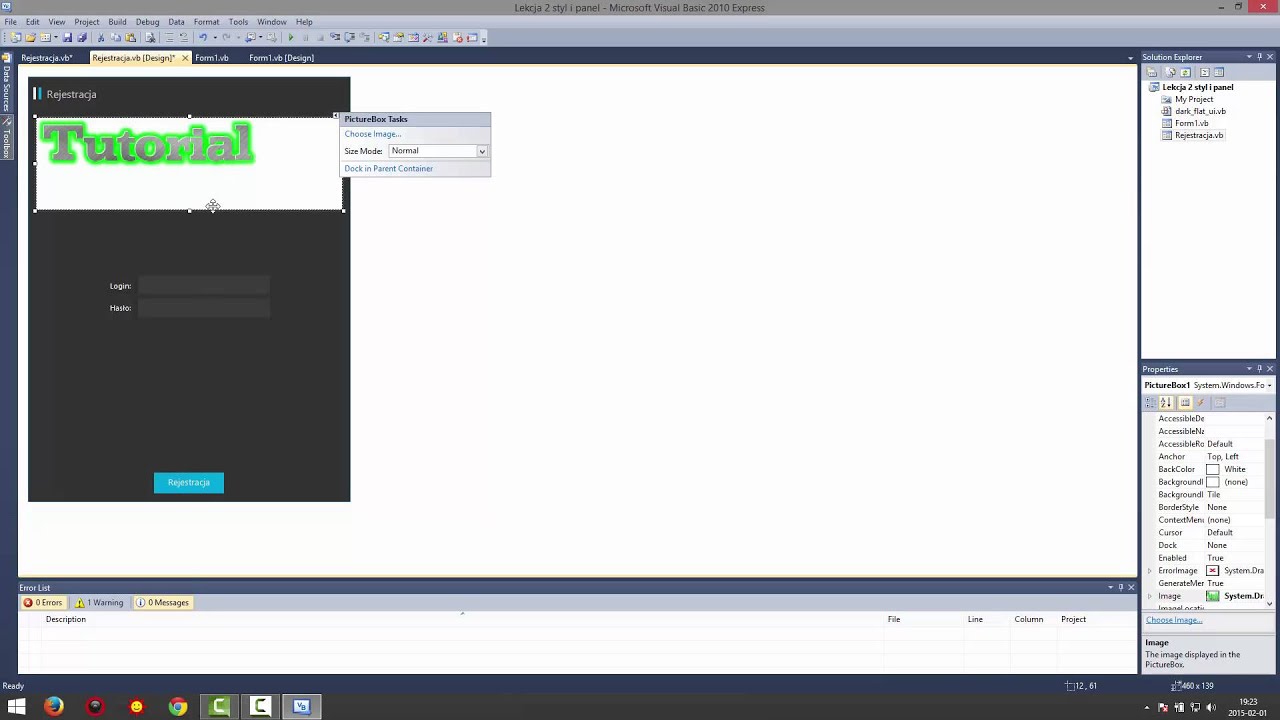
Task: Click Dock in Parent Container link
Action: pyautogui.click(x=388, y=169)
